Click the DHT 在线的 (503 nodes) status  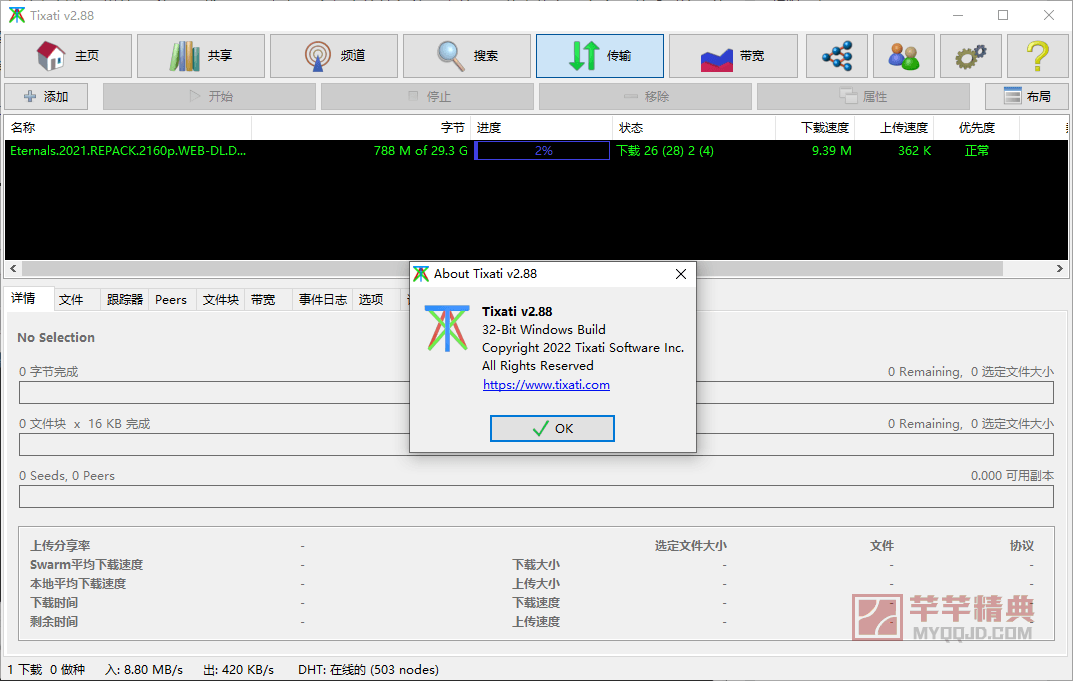pyautogui.click(x=368, y=669)
